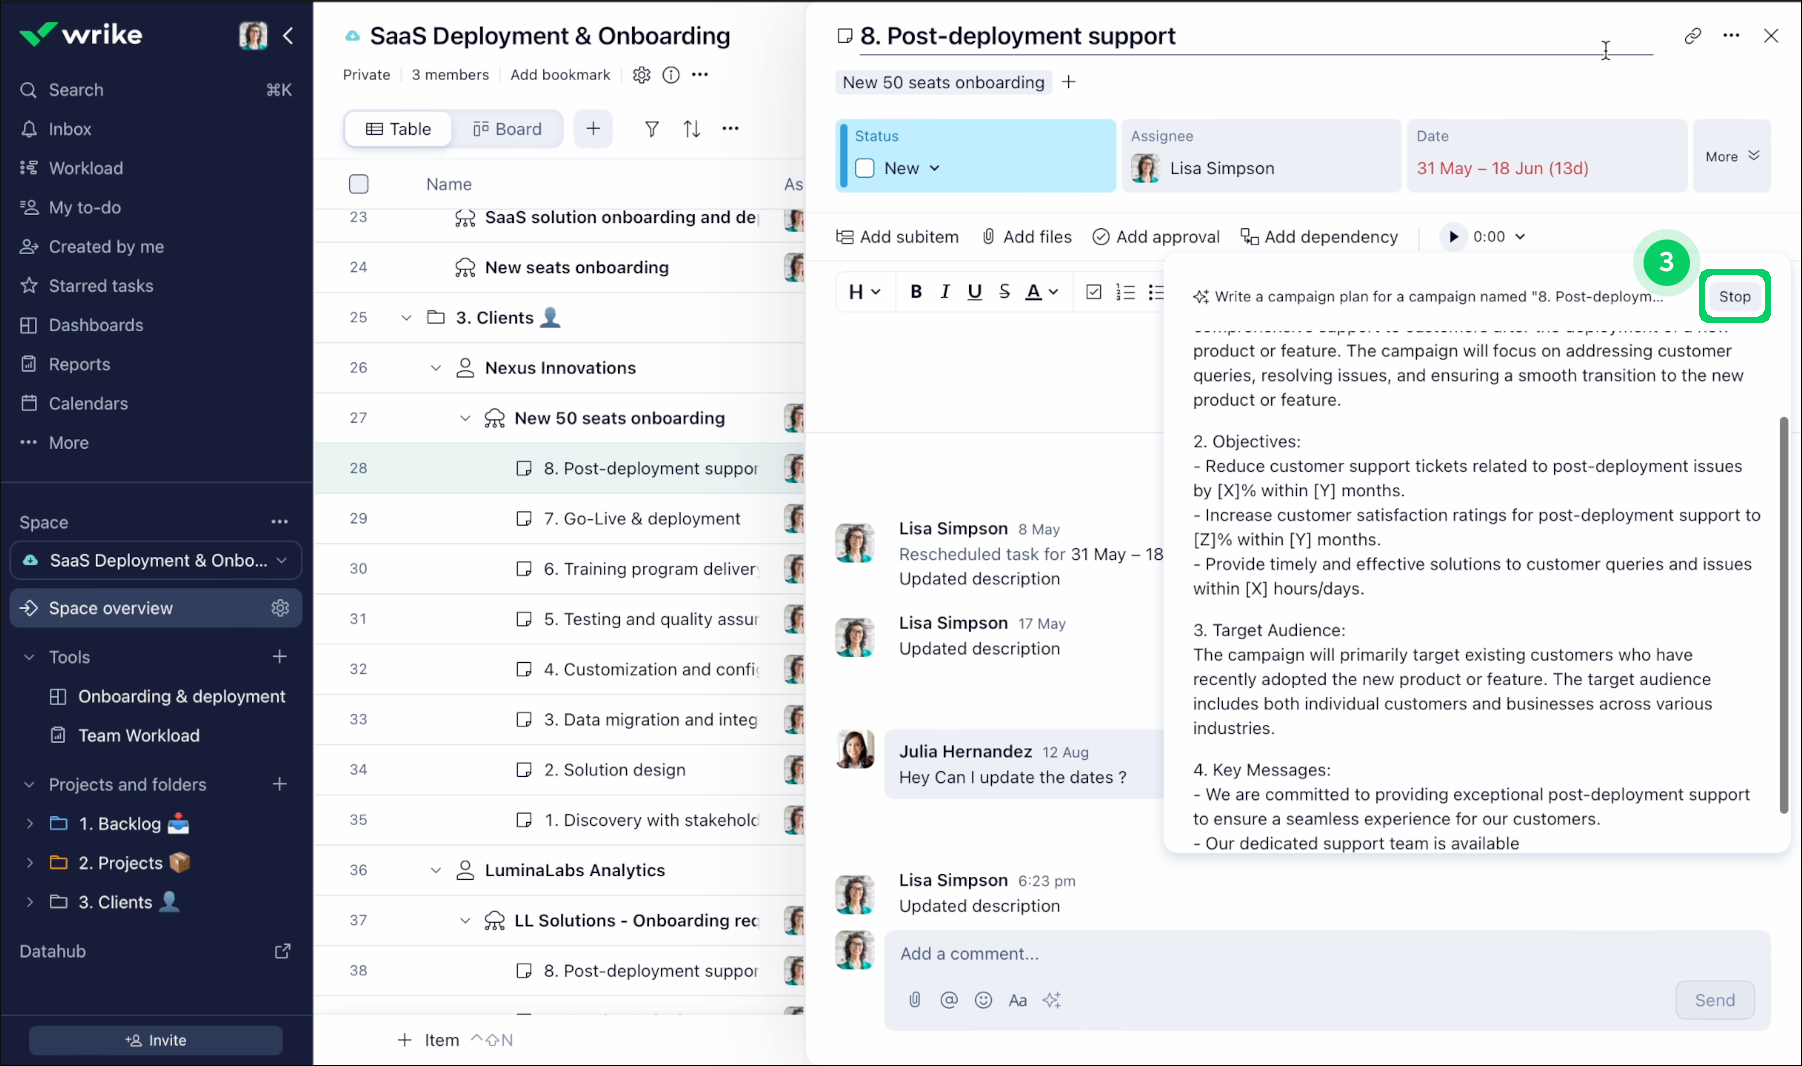Check the New status checkbox
Screen dimensions: 1802x1066
865,168
